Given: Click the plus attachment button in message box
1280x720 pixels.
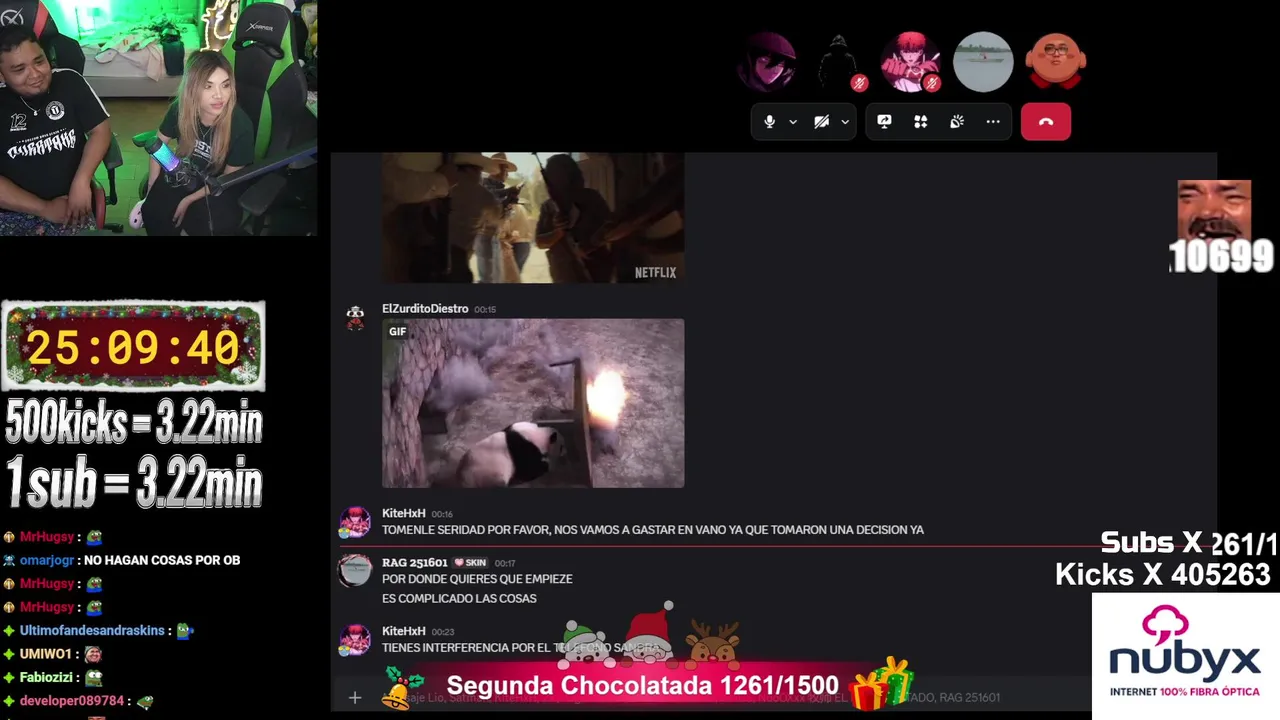Looking at the screenshot, I should point(355,697).
